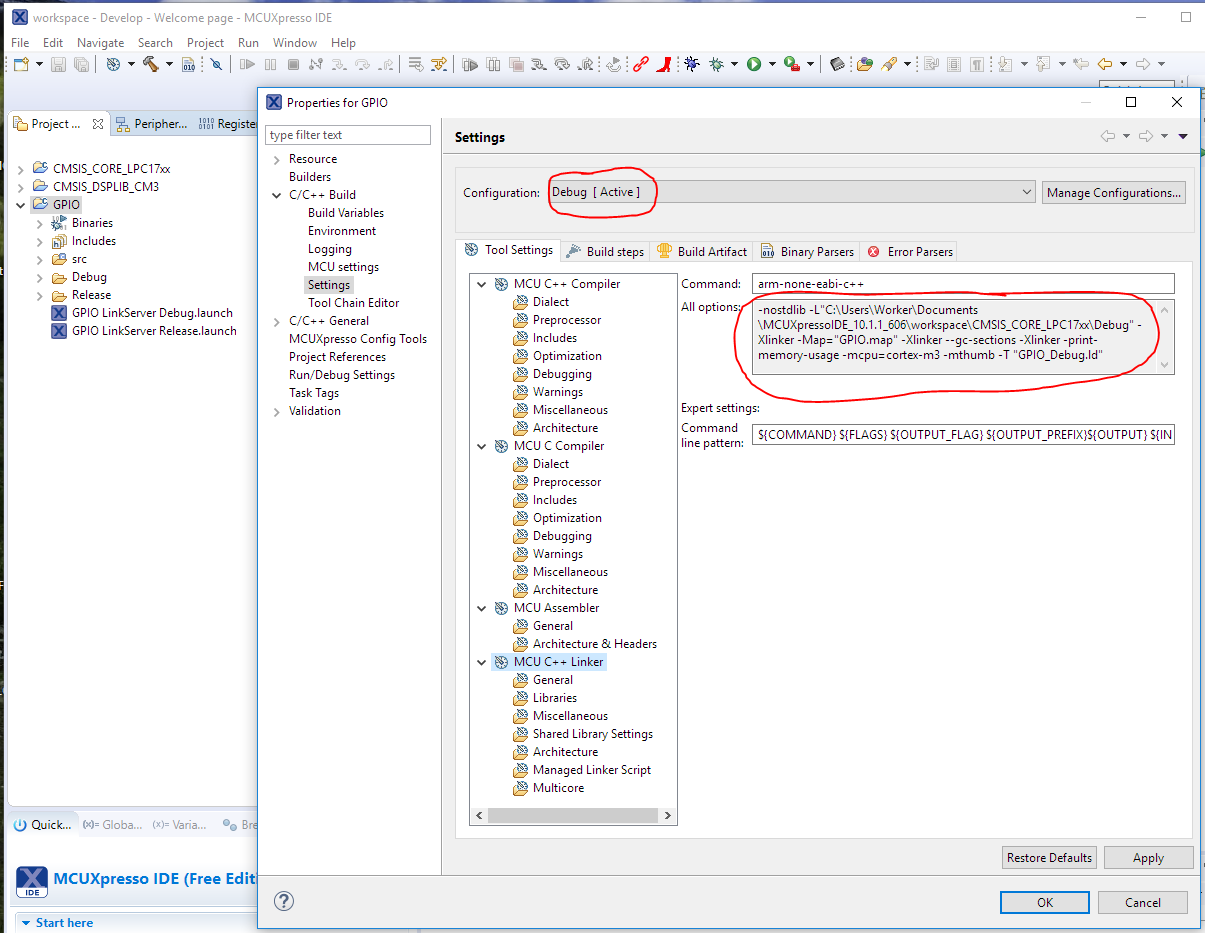
Task: Click the flashlight Search toolbar icon
Action: [x=888, y=64]
